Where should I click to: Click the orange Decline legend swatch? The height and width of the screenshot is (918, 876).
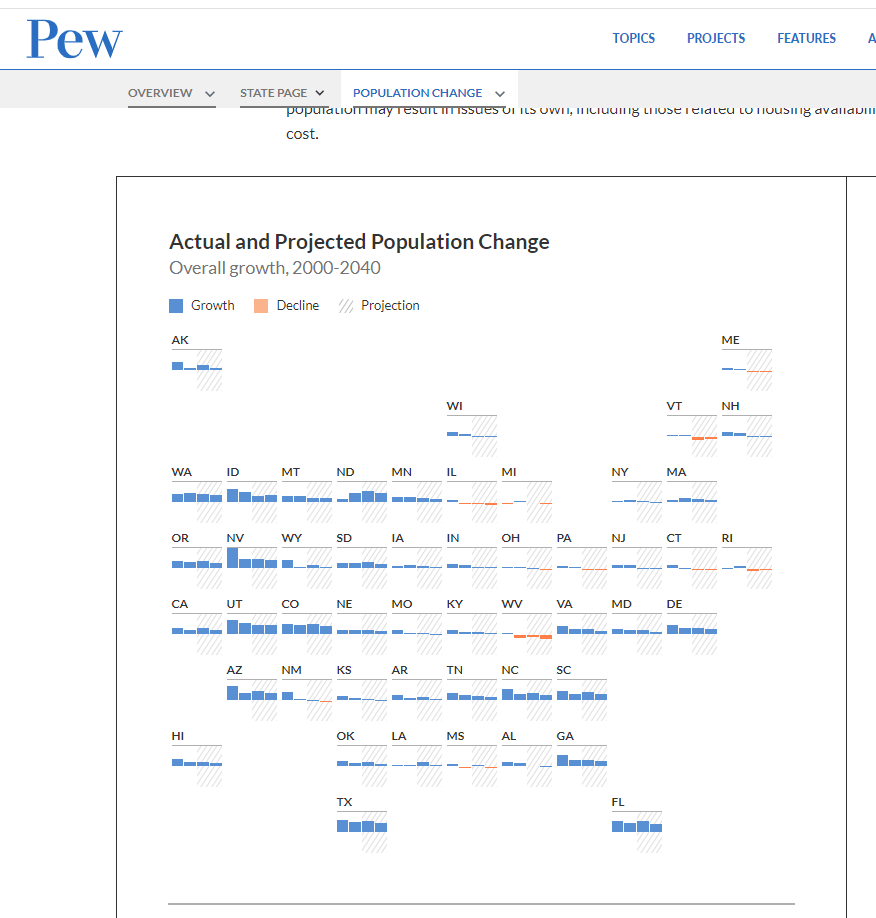261,306
